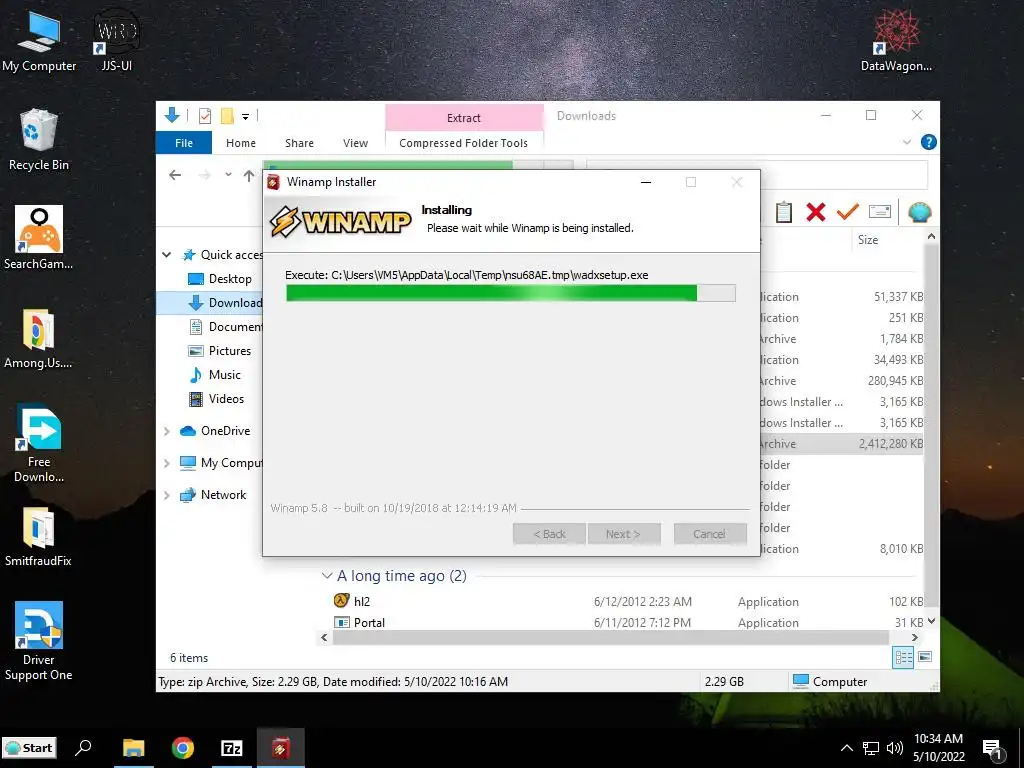1024x768 pixels.
Task: Click the Back button in Winamp Installer
Action: pos(549,534)
